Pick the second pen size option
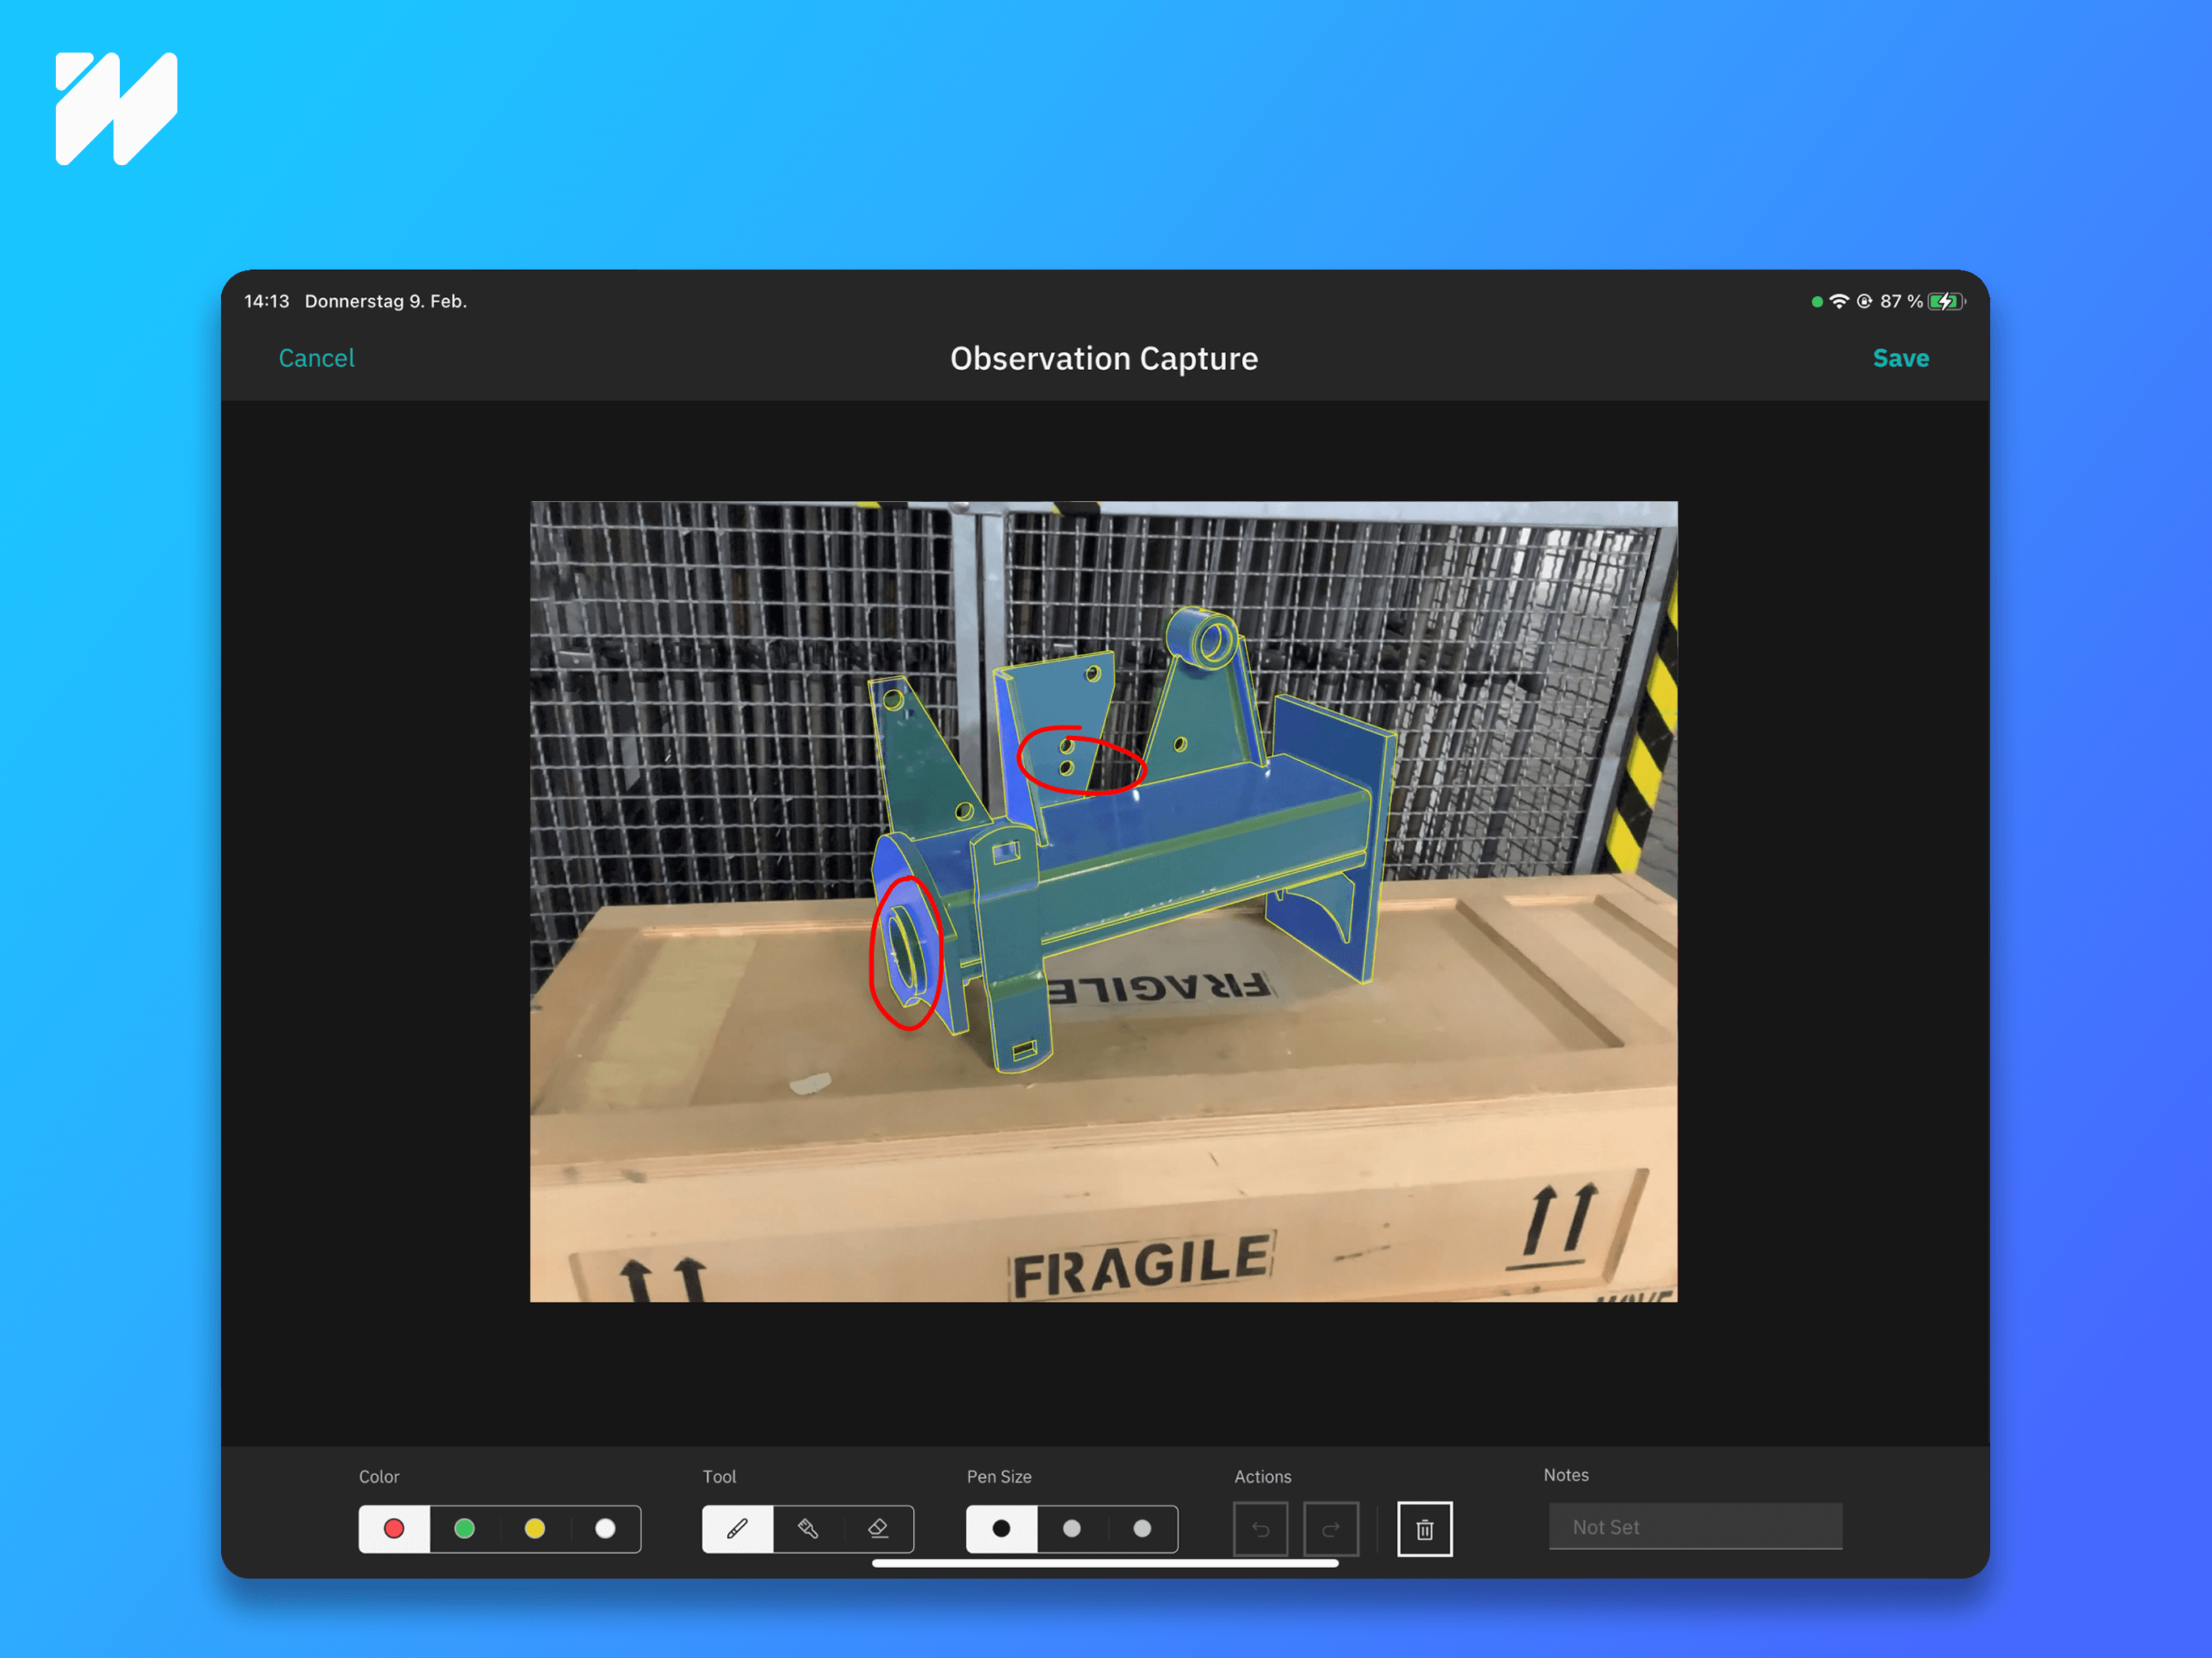The width and height of the screenshot is (2212, 1658). point(1072,1528)
